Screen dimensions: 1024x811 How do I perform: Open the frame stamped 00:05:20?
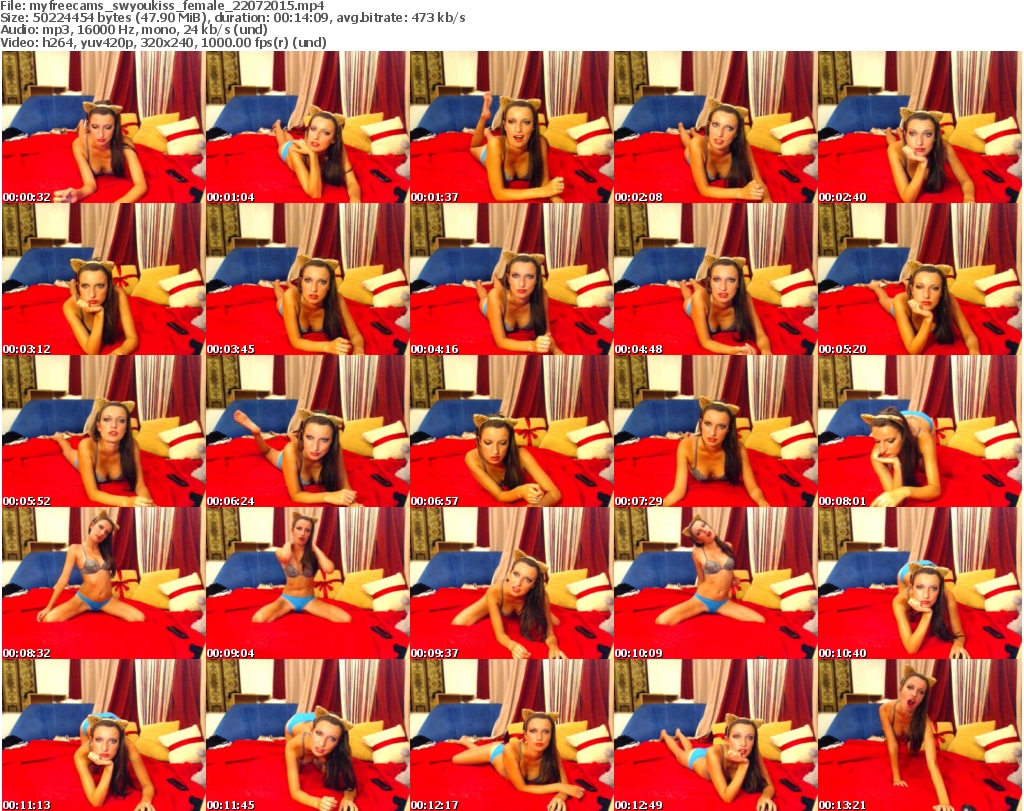click(919, 279)
